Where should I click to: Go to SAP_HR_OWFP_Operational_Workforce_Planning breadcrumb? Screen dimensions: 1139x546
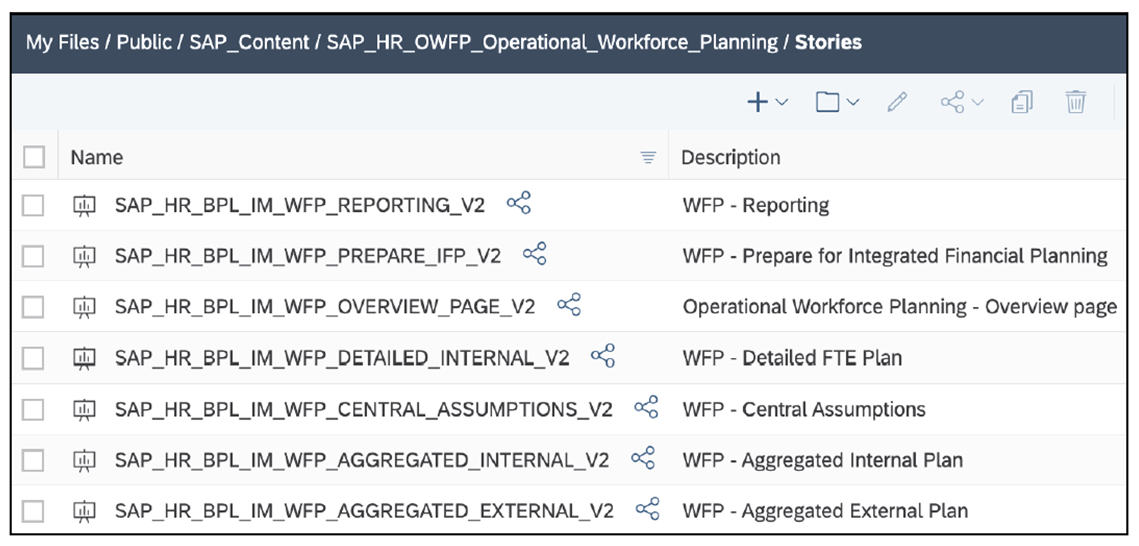[552, 42]
